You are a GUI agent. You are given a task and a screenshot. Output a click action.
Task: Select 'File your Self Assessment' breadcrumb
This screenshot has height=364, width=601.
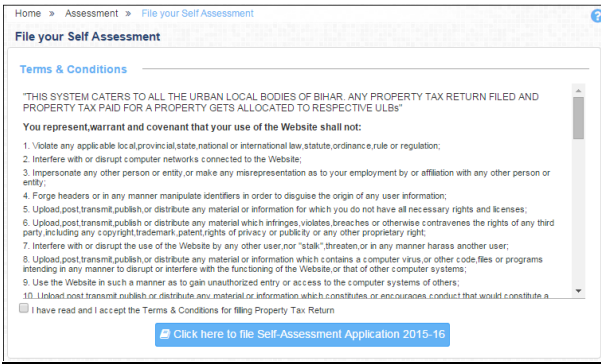pos(197,13)
